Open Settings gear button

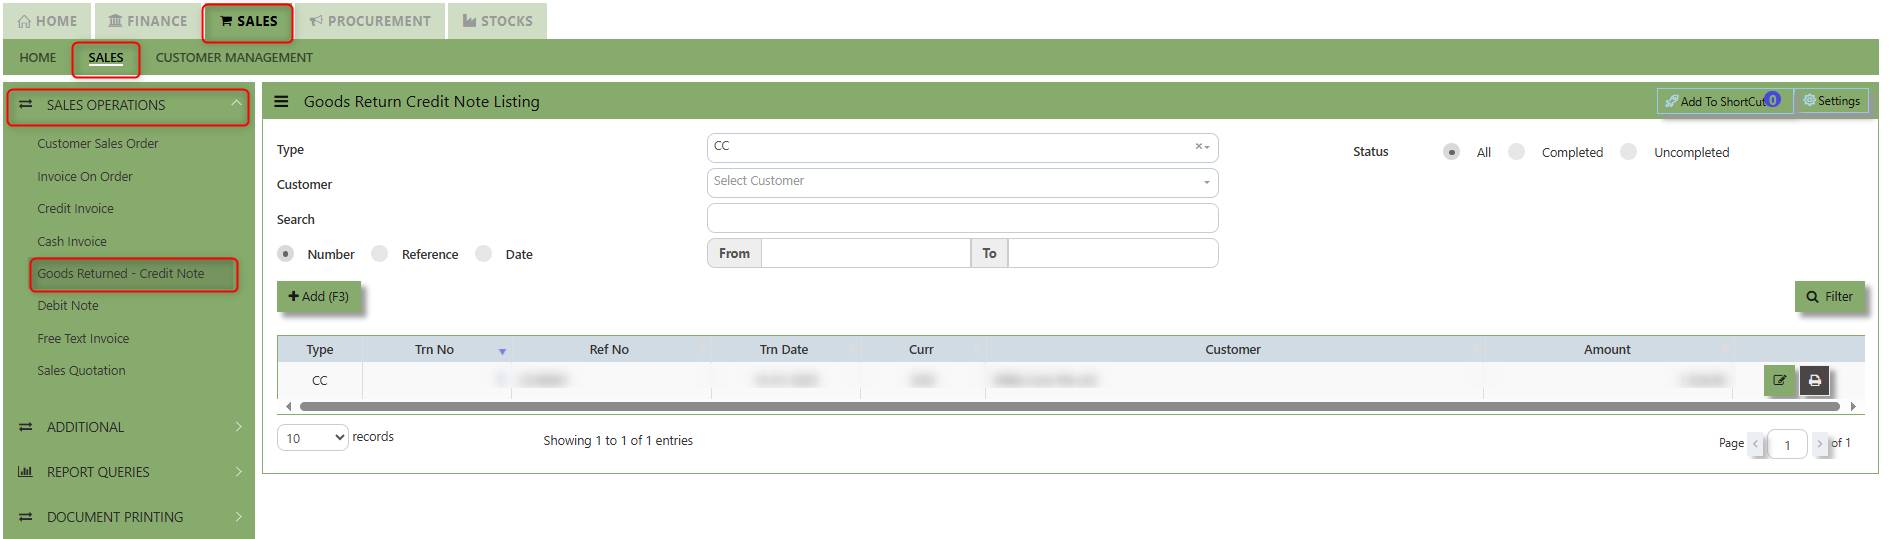[1831, 101]
